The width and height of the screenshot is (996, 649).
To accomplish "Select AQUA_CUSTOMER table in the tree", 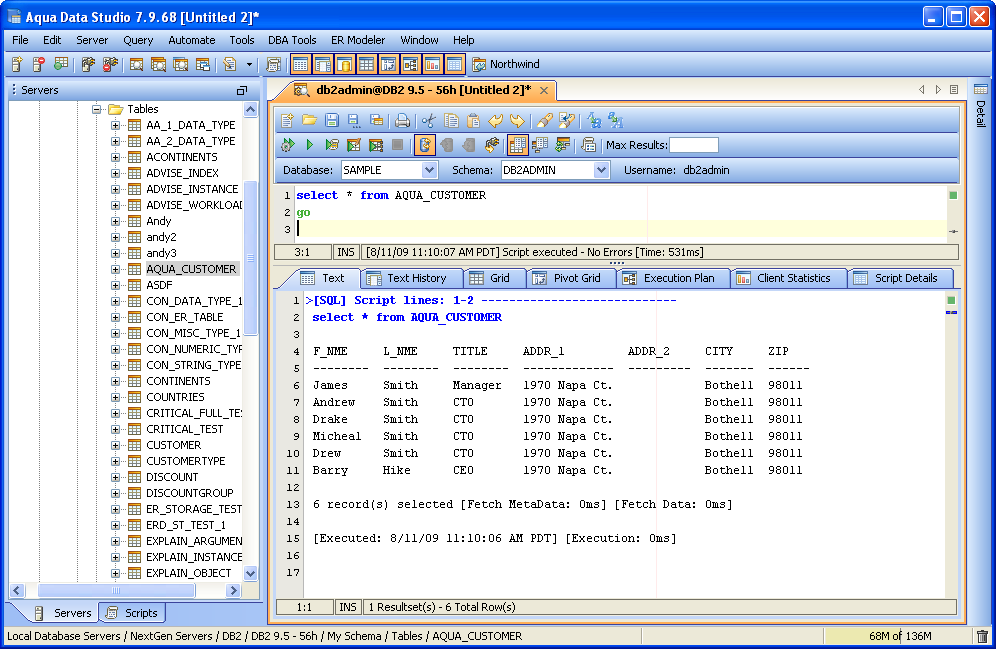I will [191, 269].
